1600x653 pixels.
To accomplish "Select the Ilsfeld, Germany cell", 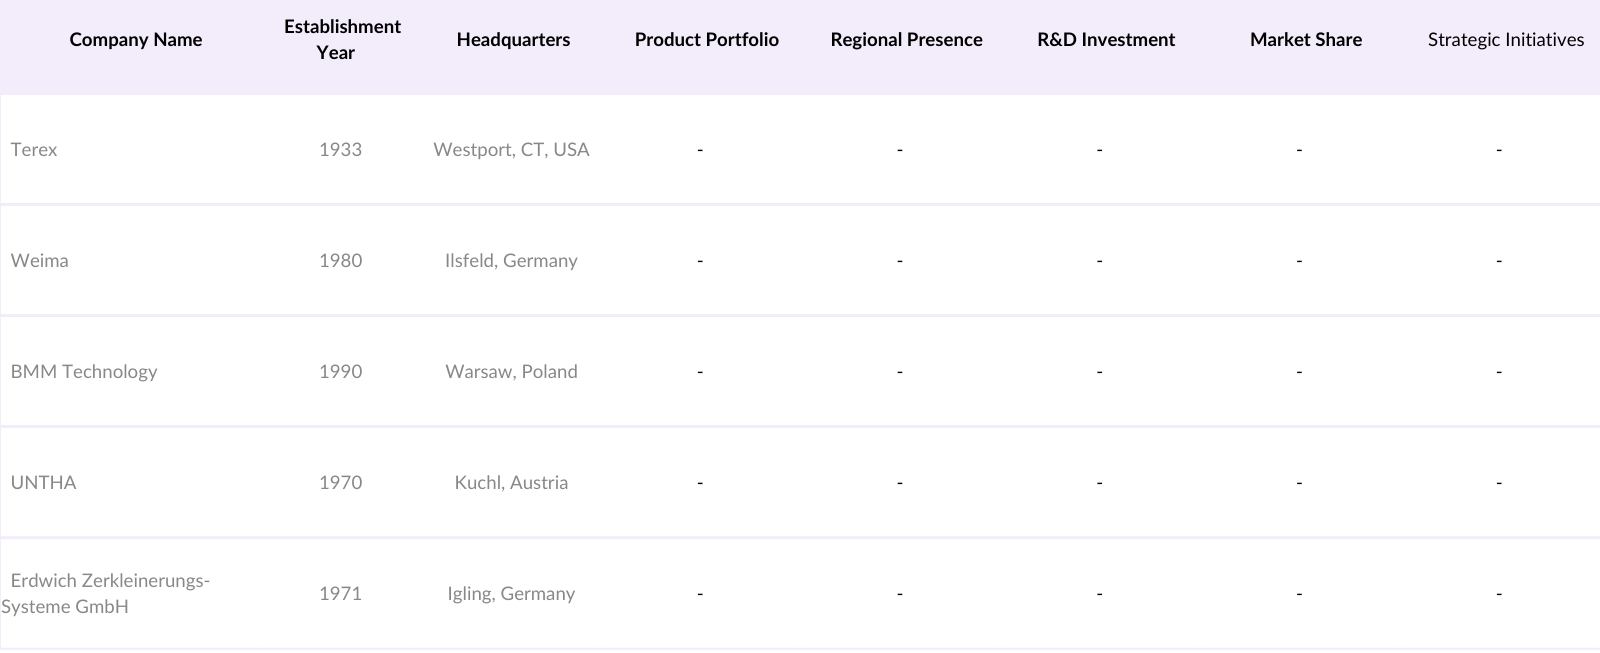I will [511, 261].
